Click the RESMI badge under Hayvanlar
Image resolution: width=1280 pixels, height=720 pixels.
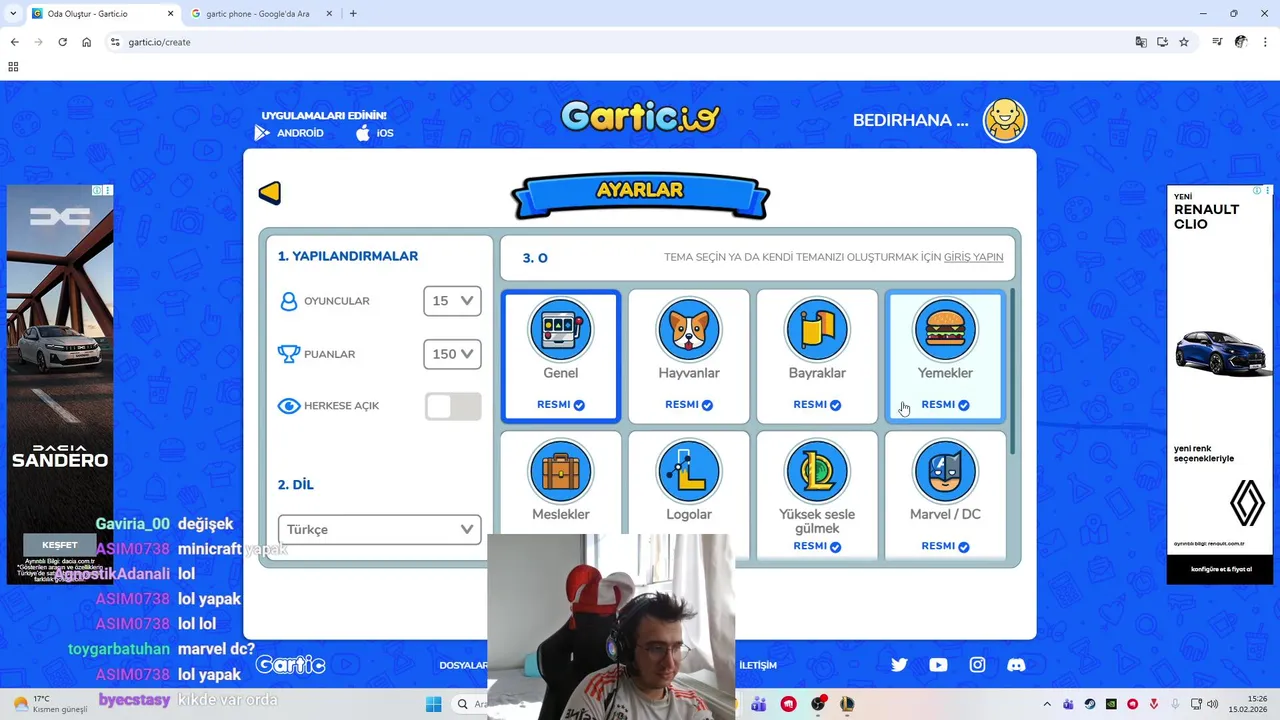(x=689, y=405)
